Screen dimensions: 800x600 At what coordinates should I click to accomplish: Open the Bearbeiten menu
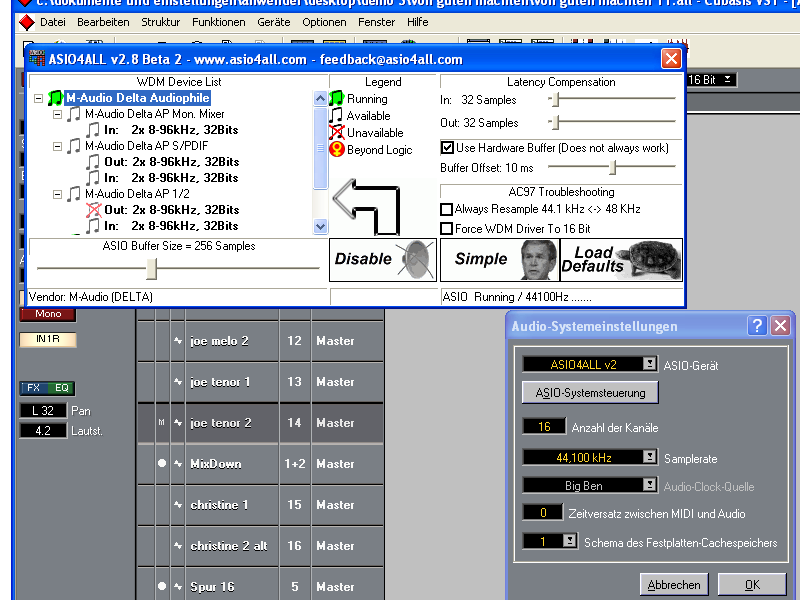pos(103,22)
